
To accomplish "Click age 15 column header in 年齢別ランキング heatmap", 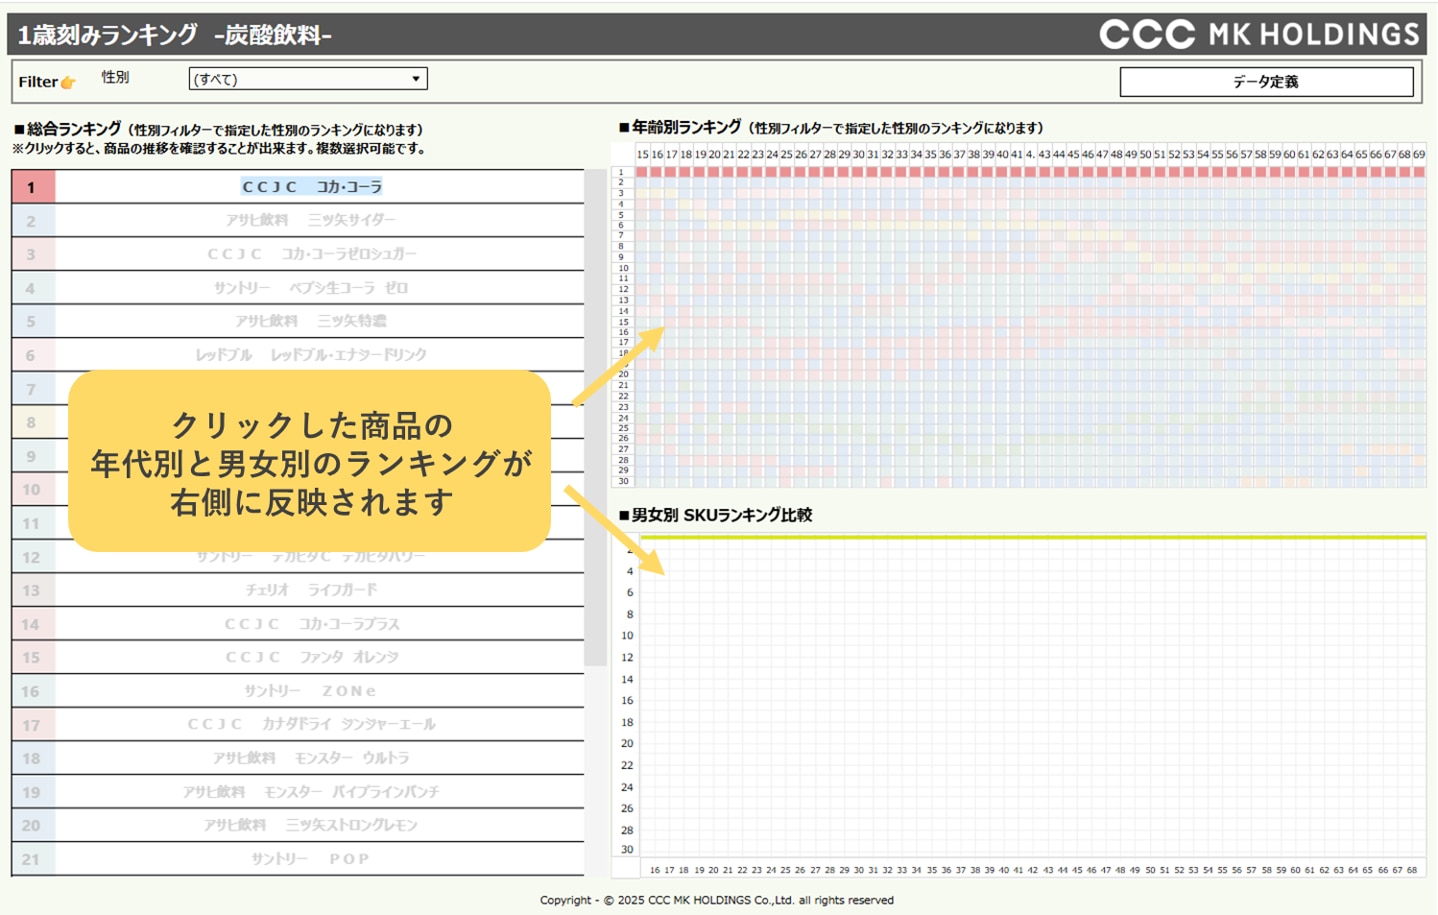I will click(x=643, y=155).
